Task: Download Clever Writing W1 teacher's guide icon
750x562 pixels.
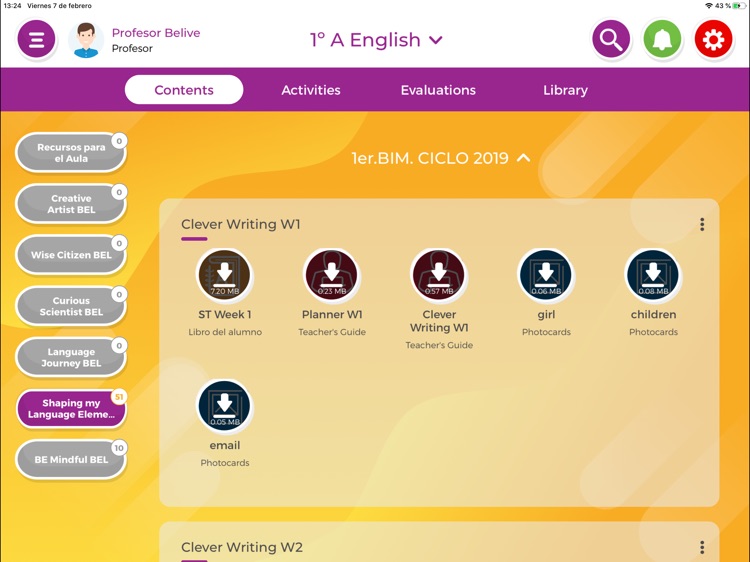Action: coord(439,275)
